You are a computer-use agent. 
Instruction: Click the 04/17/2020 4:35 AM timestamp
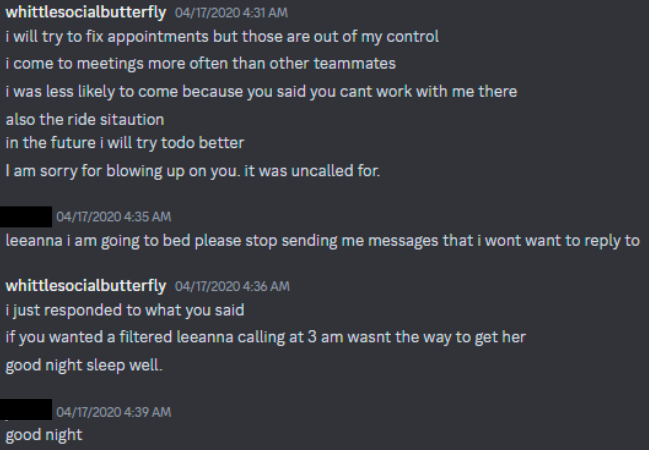click(113, 216)
